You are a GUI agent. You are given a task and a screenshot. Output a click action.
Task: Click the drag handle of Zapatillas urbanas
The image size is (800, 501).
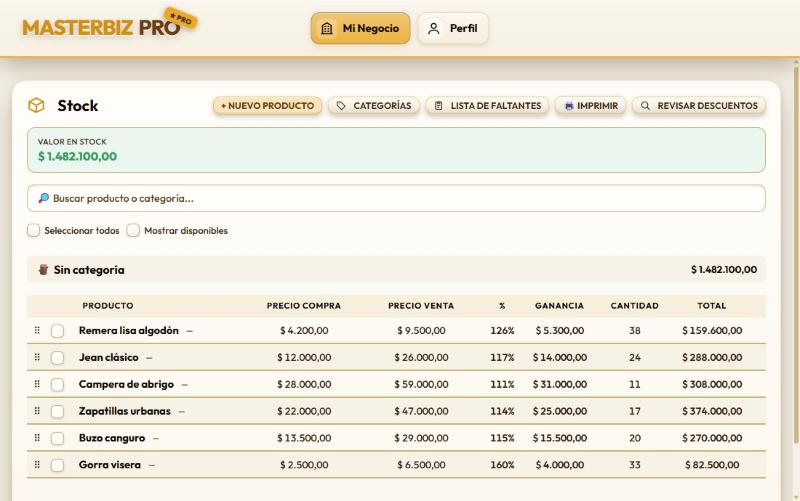(37, 411)
